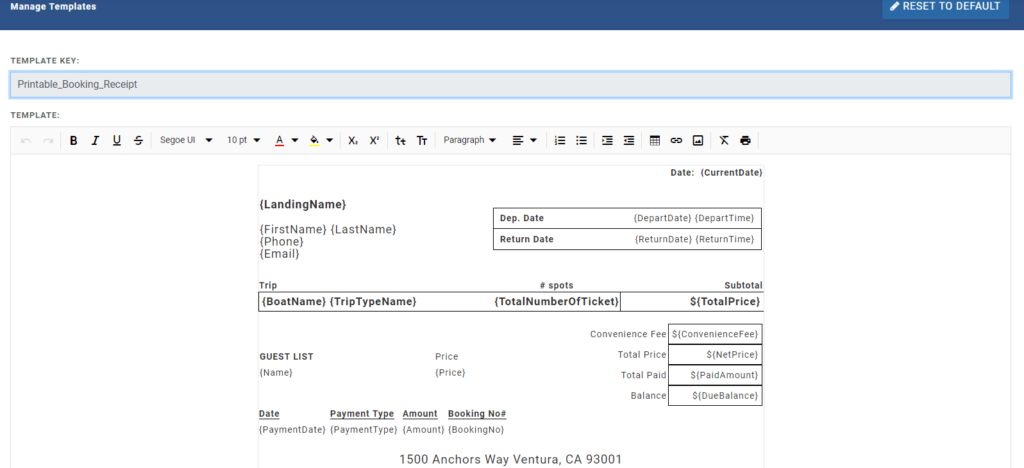
Task: Click the Convenience Fee label
Action: pyautogui.click(x=628, y=334)
